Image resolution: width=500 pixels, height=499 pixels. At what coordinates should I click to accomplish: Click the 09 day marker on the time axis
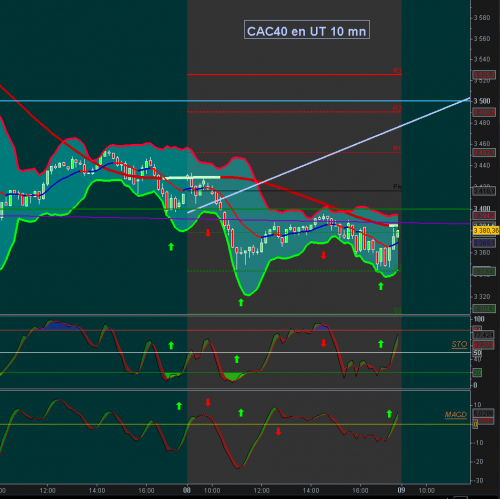(x=401, y=490)
